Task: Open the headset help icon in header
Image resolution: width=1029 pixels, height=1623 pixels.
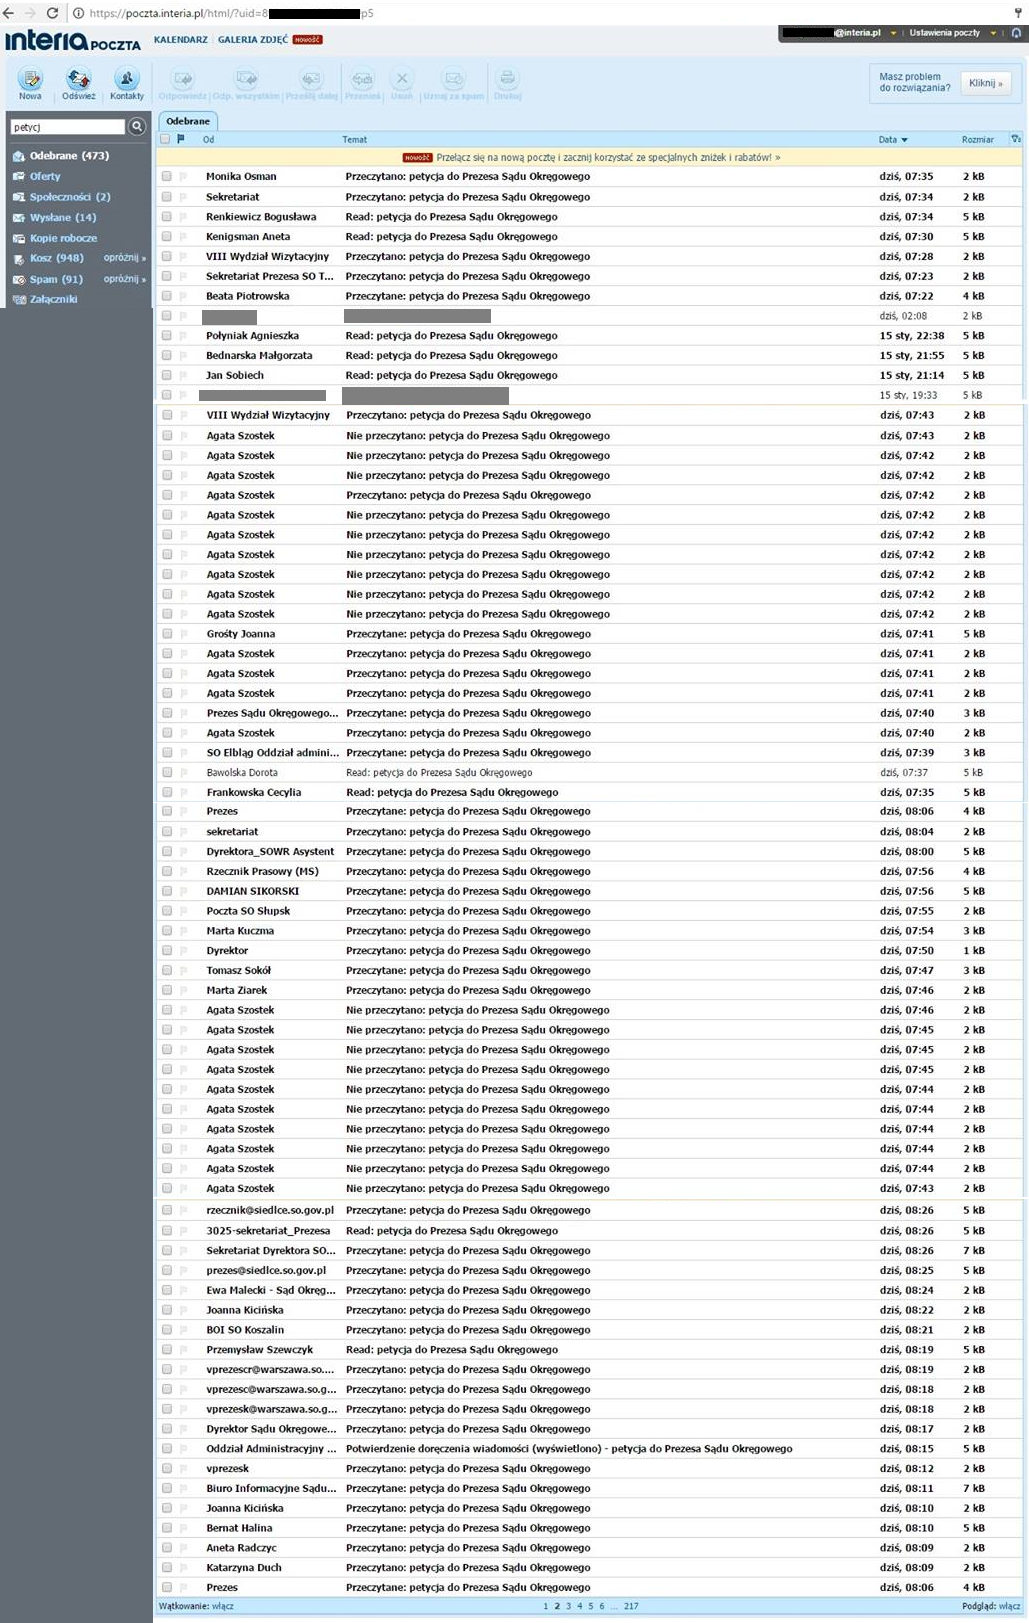Action: pyautogui.click(x=1016, y=33)
